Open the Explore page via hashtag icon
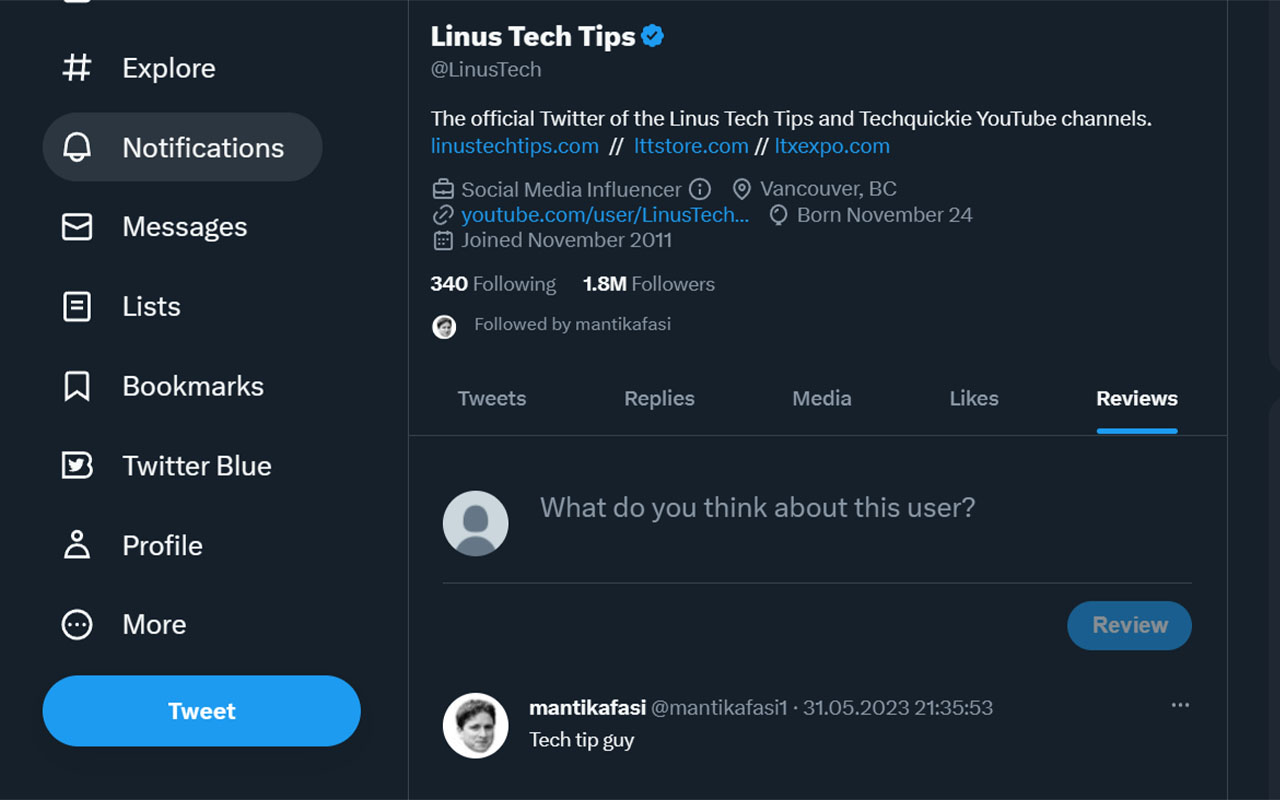 (78, 68)
